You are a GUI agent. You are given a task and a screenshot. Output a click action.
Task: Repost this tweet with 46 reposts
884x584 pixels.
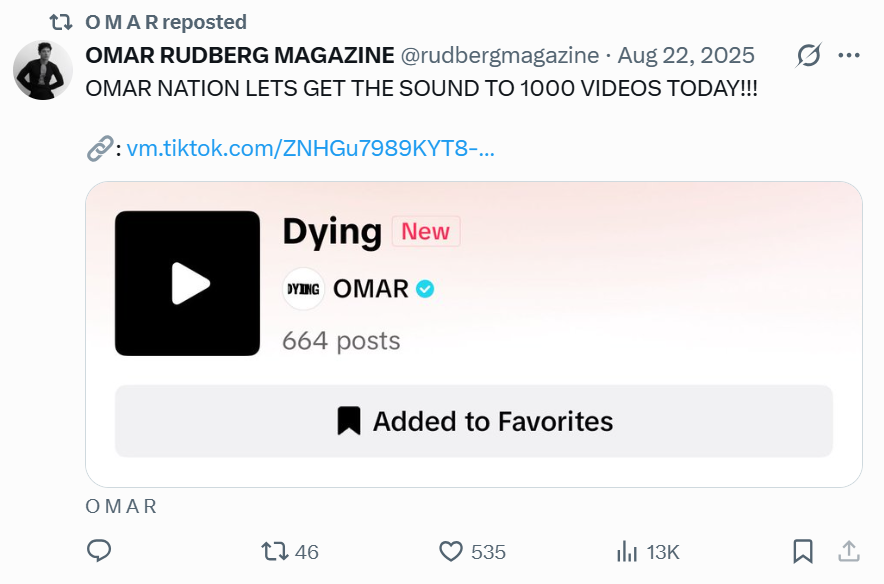coord(274,551)
